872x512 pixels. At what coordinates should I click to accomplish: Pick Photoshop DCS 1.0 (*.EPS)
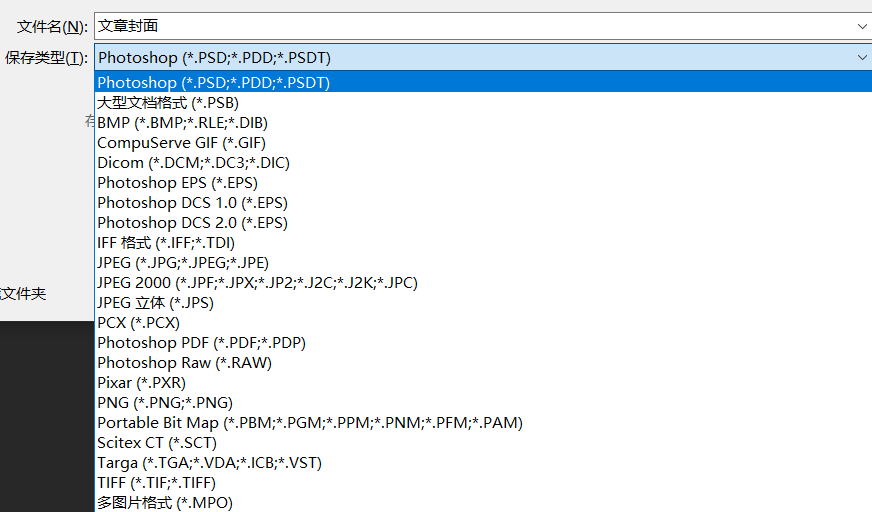483,203
